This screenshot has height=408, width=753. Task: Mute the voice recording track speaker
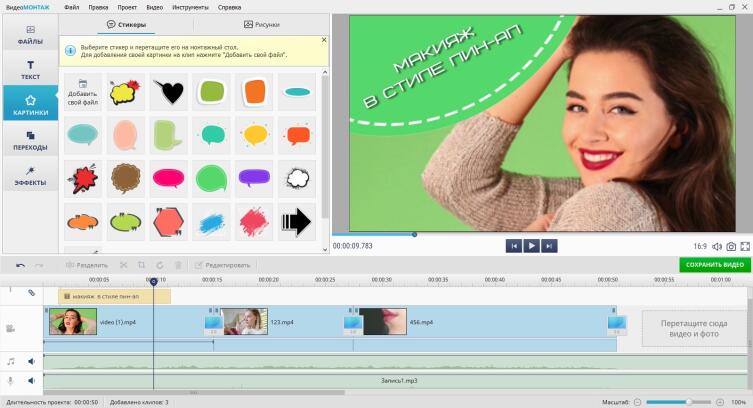pos(31,381)
